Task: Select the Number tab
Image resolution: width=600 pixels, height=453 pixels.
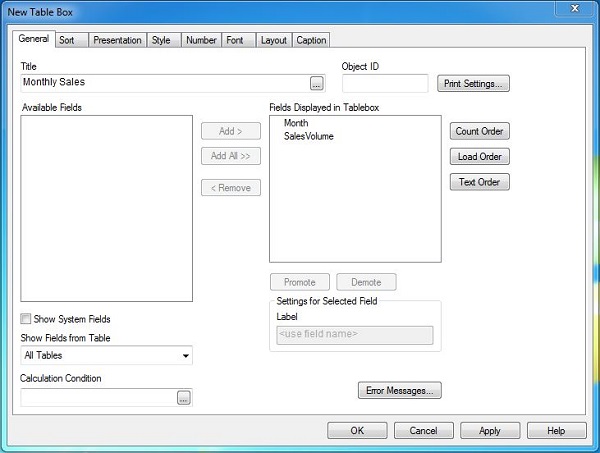Action: [201, 40]
